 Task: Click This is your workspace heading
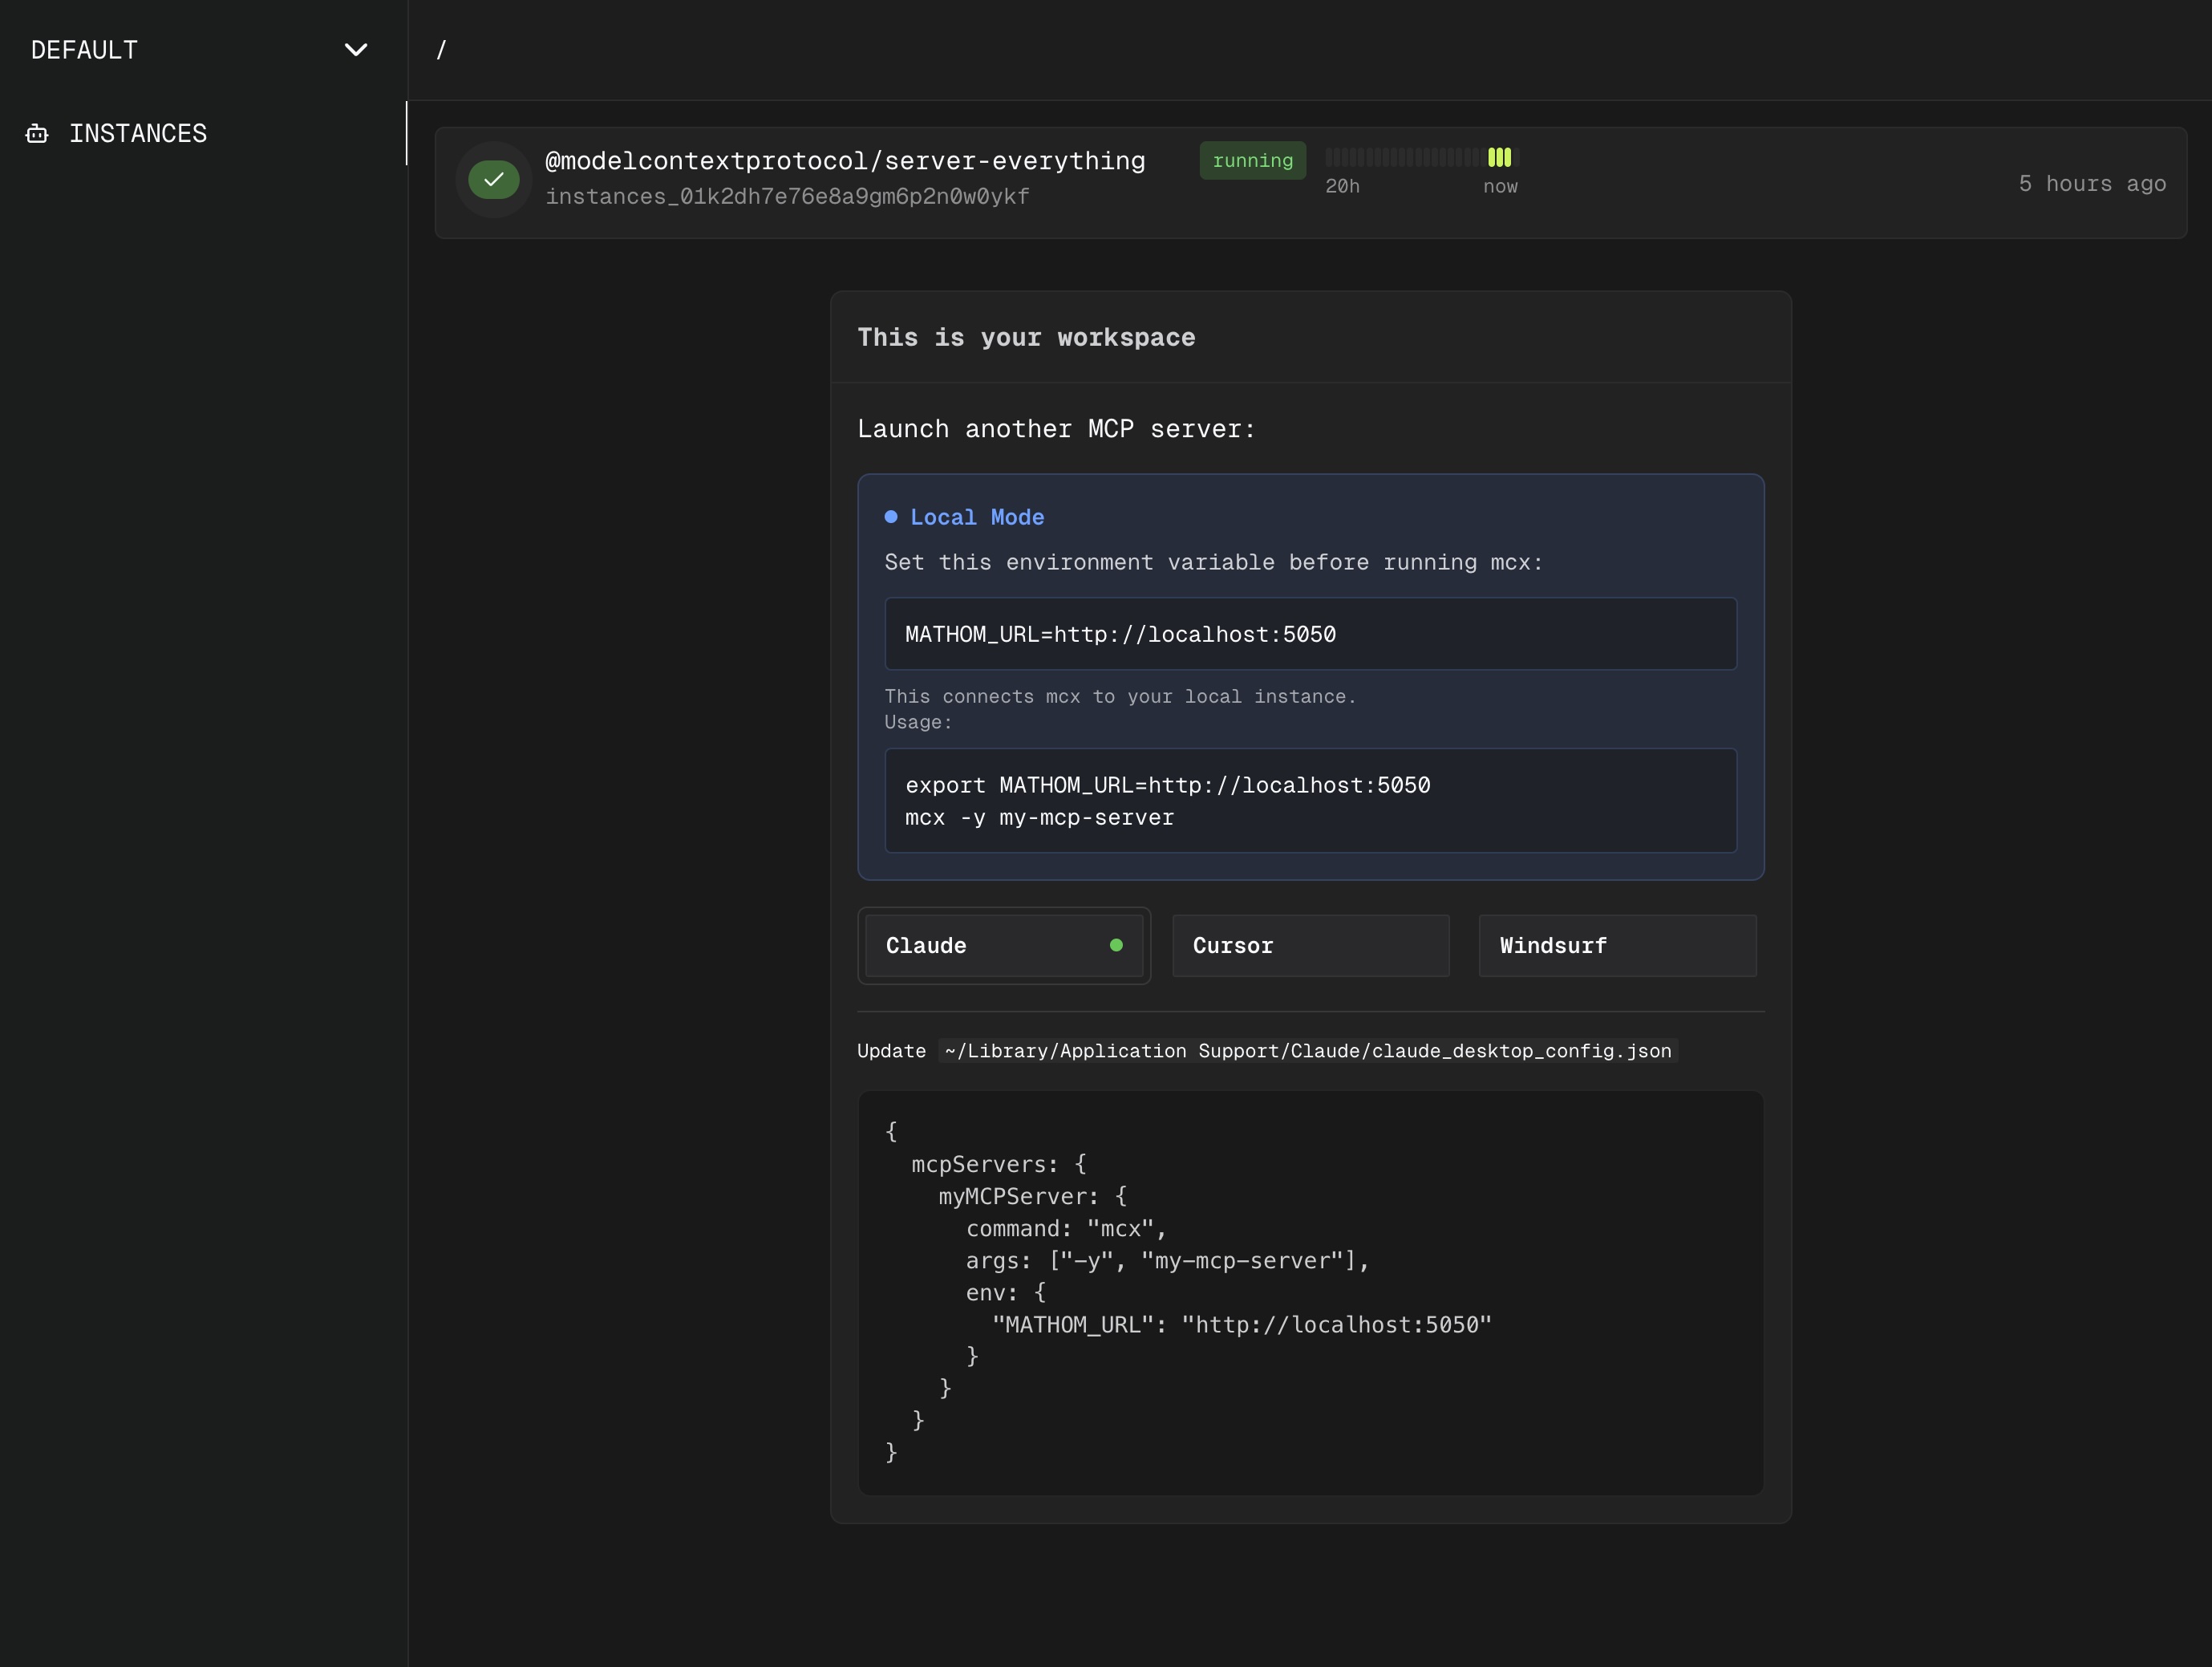point(1026,338)
